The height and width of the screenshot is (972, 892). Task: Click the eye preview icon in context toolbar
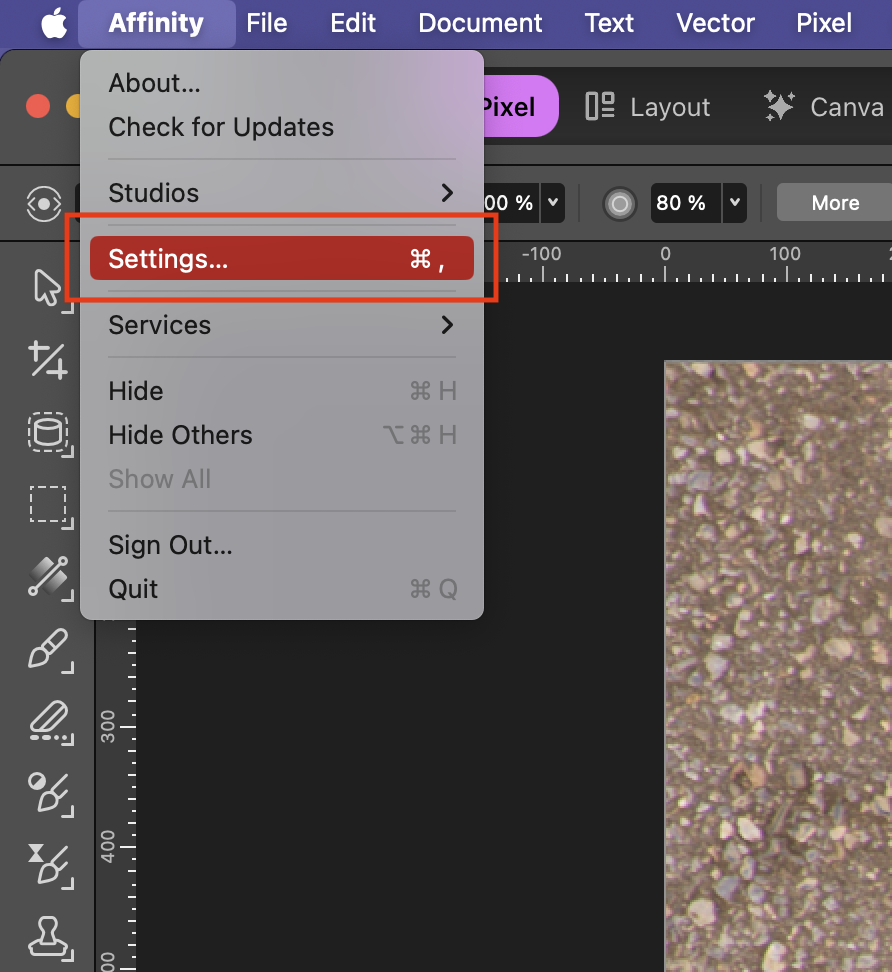(44, 203)
